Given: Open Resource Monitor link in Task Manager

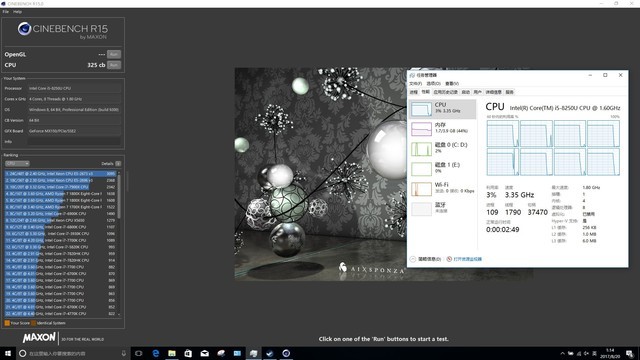Looking at the screenshot, I should click(467, 259).
